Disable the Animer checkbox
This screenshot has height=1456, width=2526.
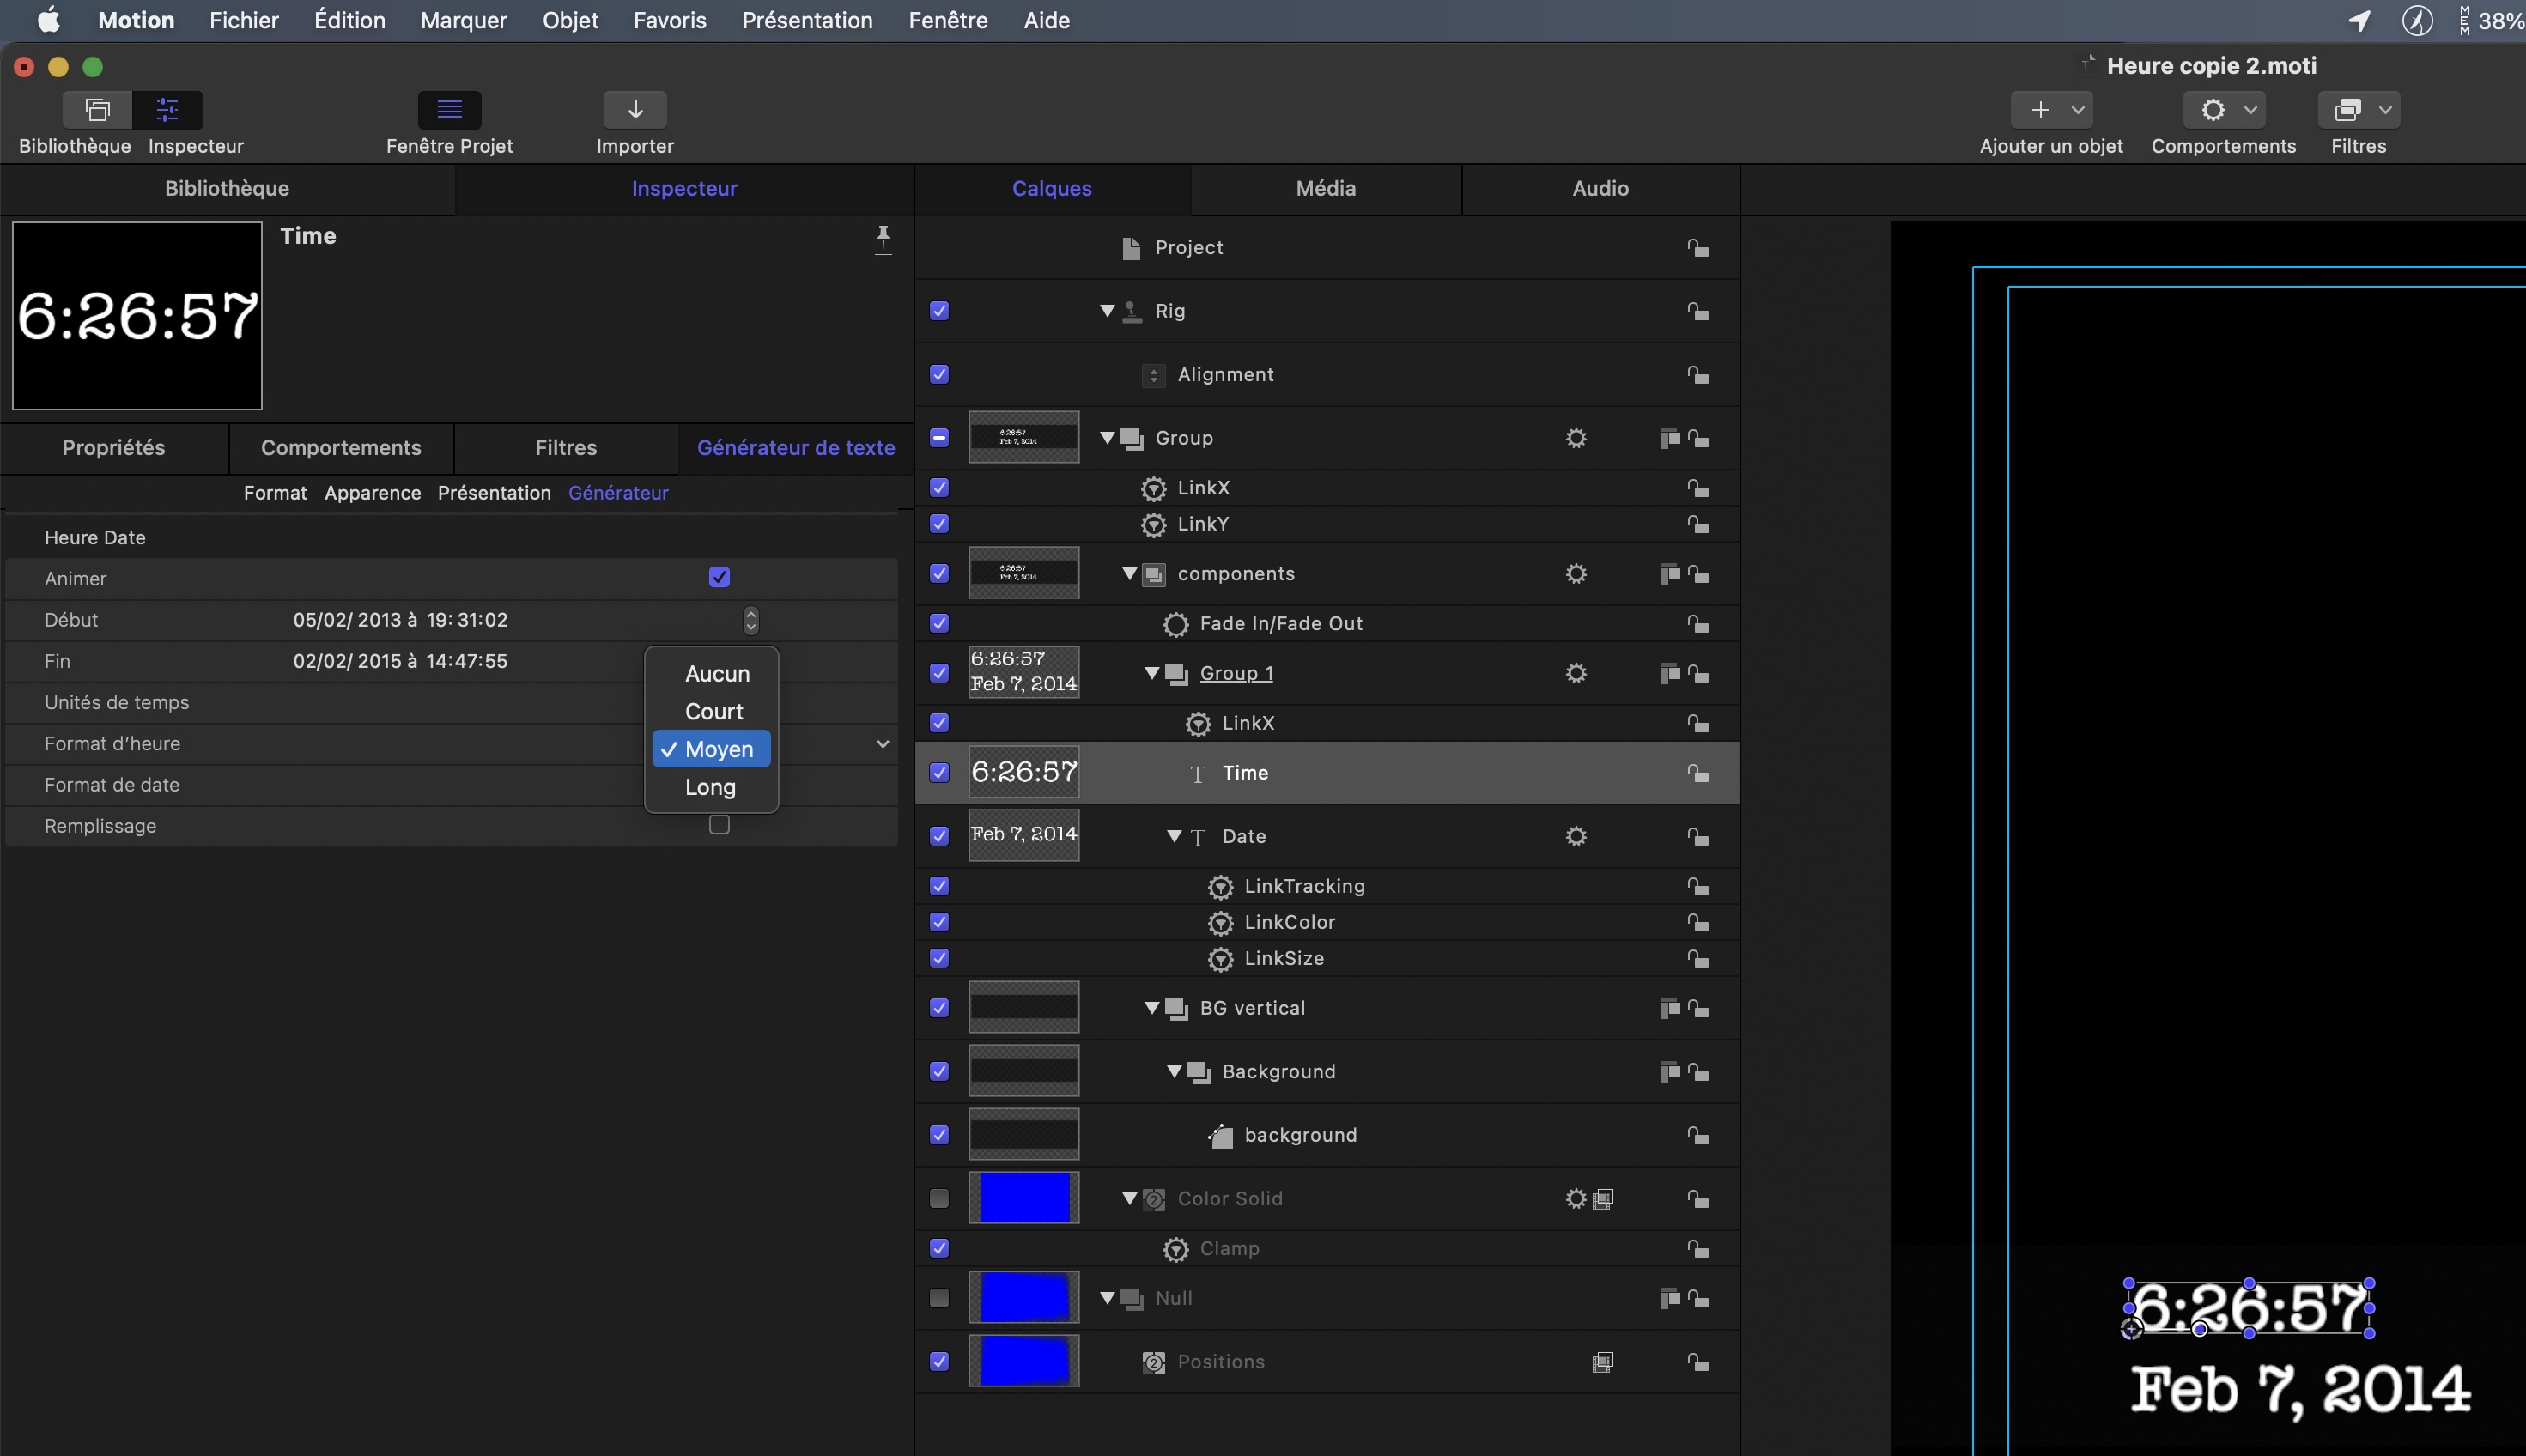coord(719,577)
